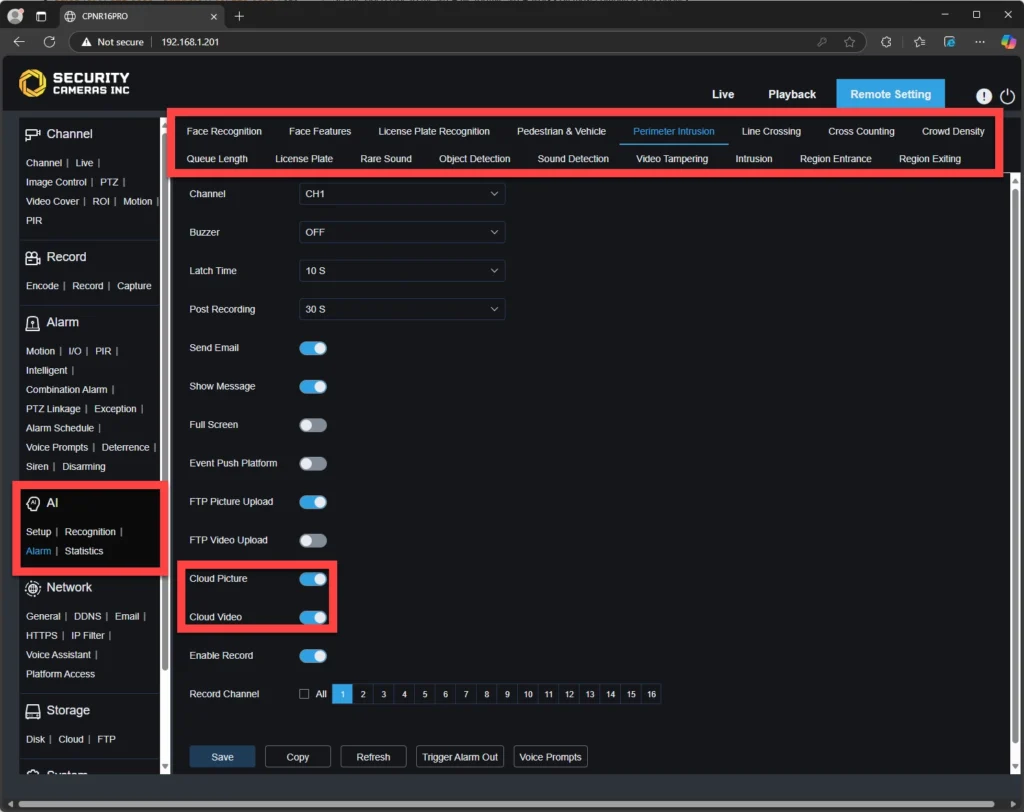Switch to the Region Entrance tab

[835, 159]
